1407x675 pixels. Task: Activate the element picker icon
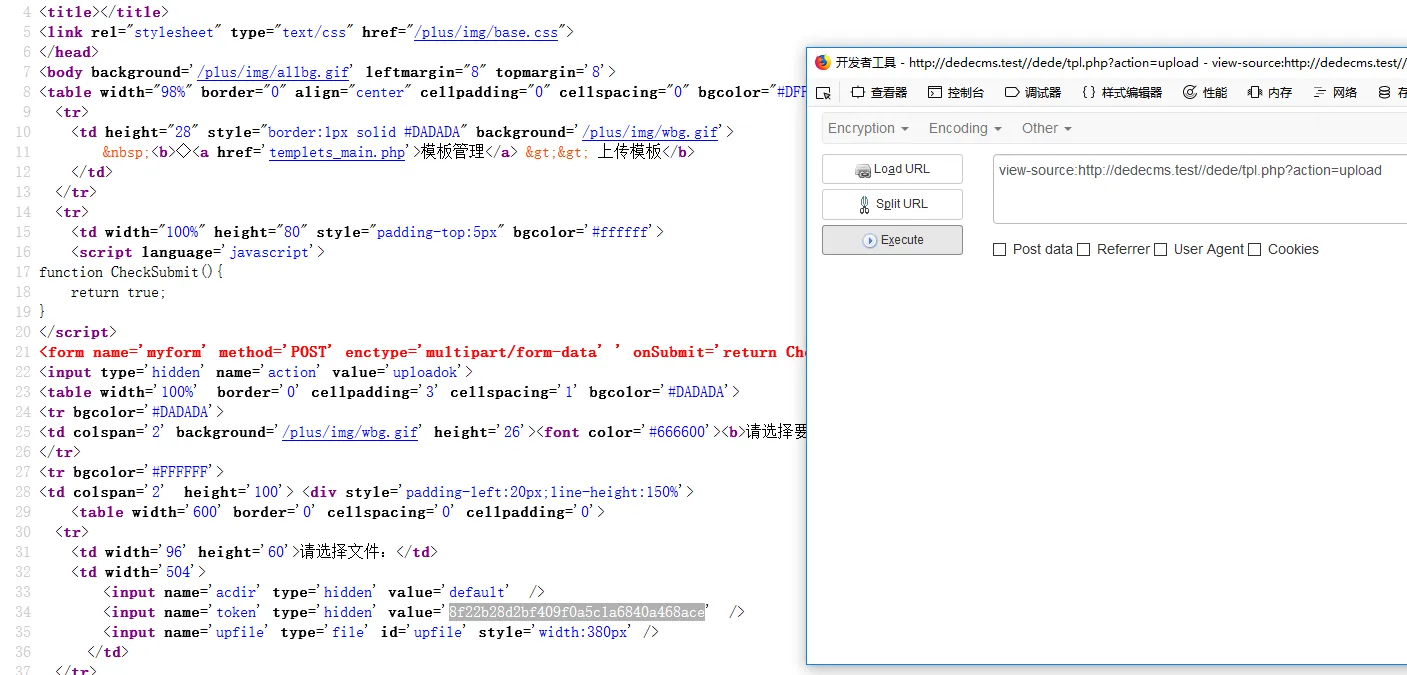pos(824,93)
